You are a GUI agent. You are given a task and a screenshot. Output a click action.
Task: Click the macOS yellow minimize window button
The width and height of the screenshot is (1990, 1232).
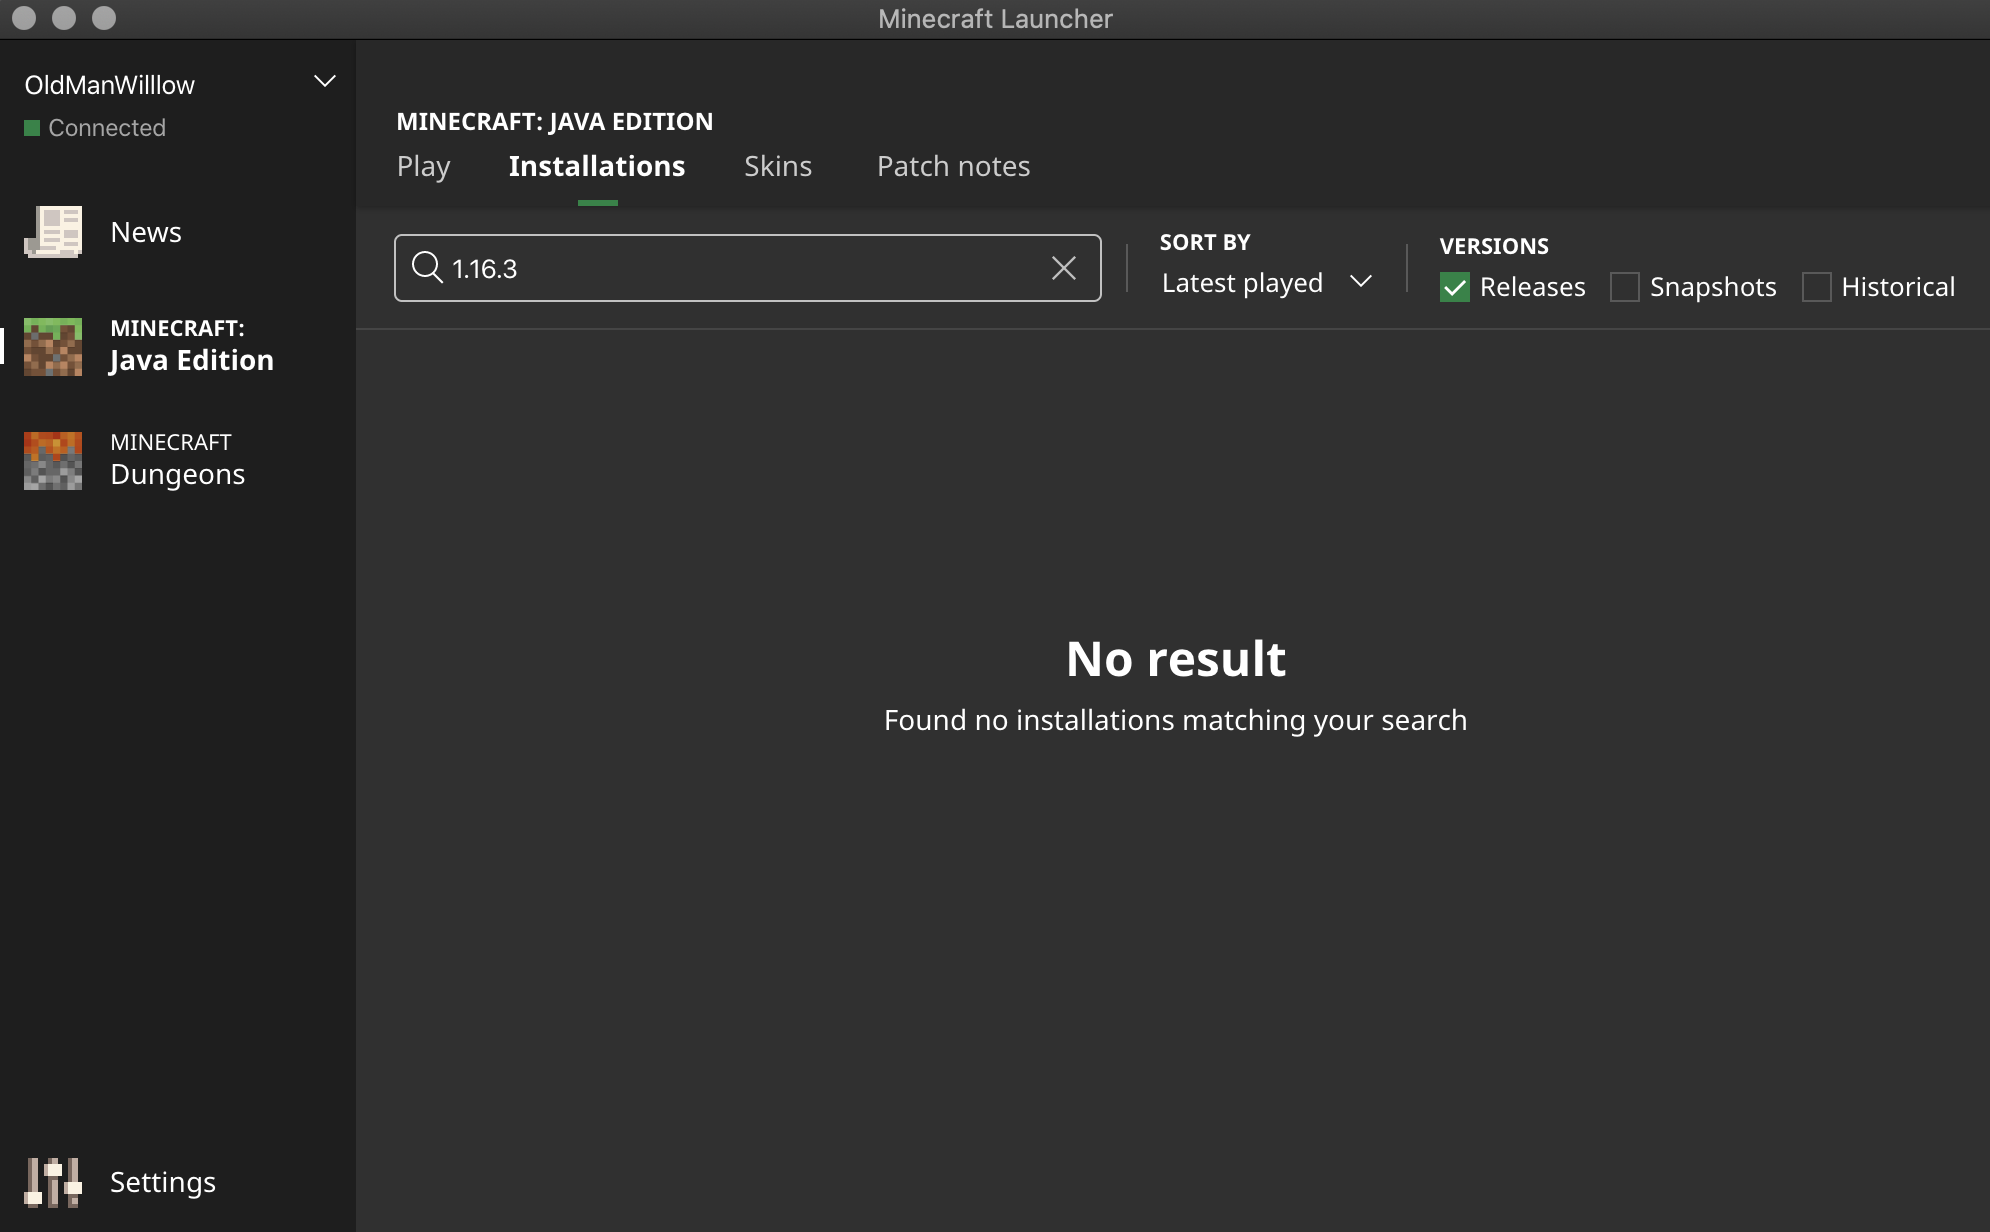(x=64, y=18)
